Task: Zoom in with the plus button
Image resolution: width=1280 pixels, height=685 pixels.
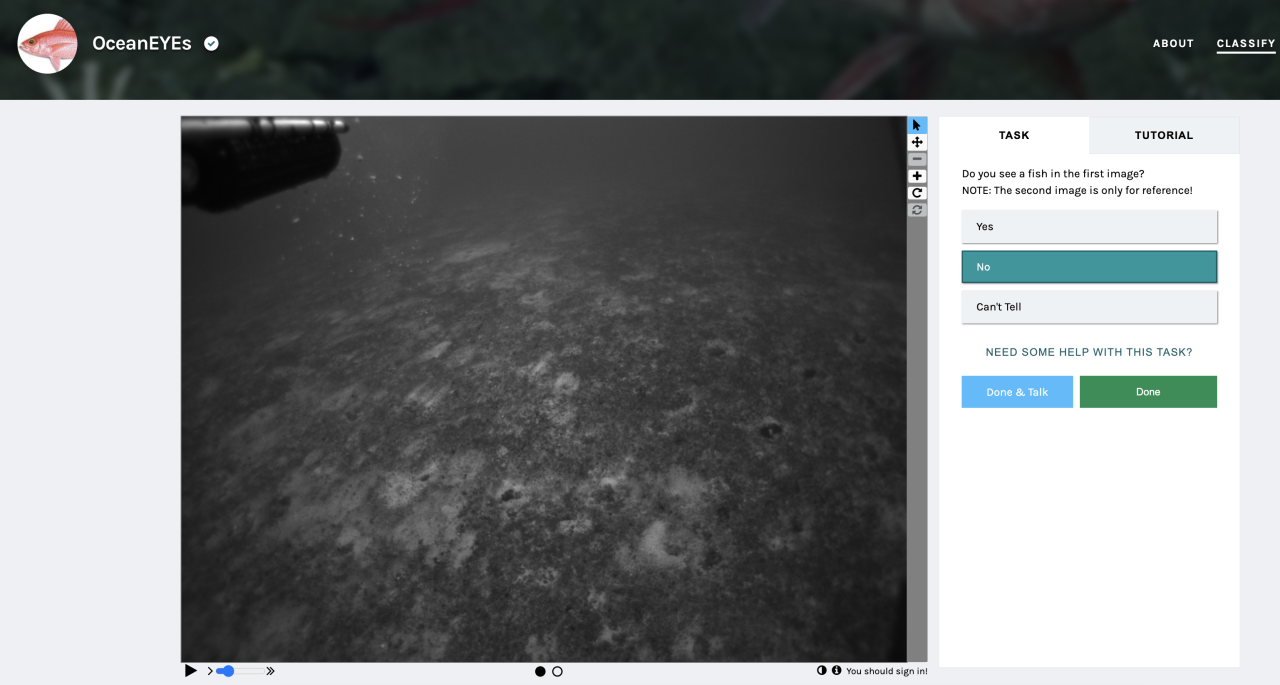Action: point(917,176)
